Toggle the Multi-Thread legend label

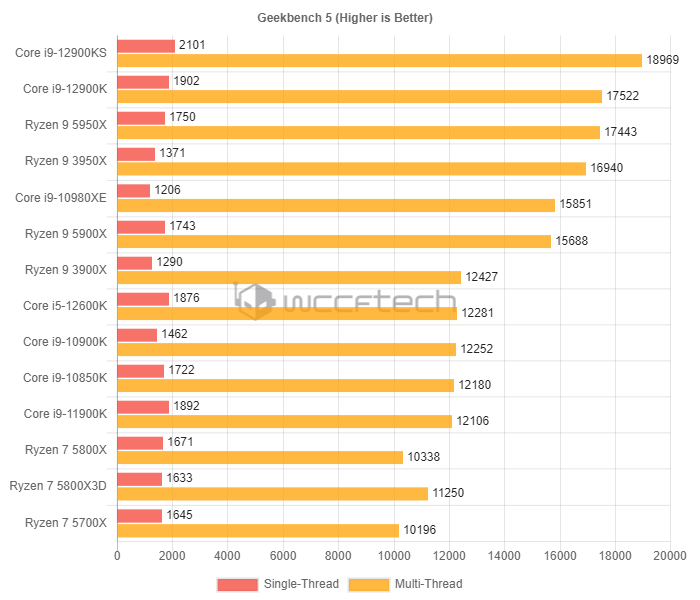tap(429, 584)
